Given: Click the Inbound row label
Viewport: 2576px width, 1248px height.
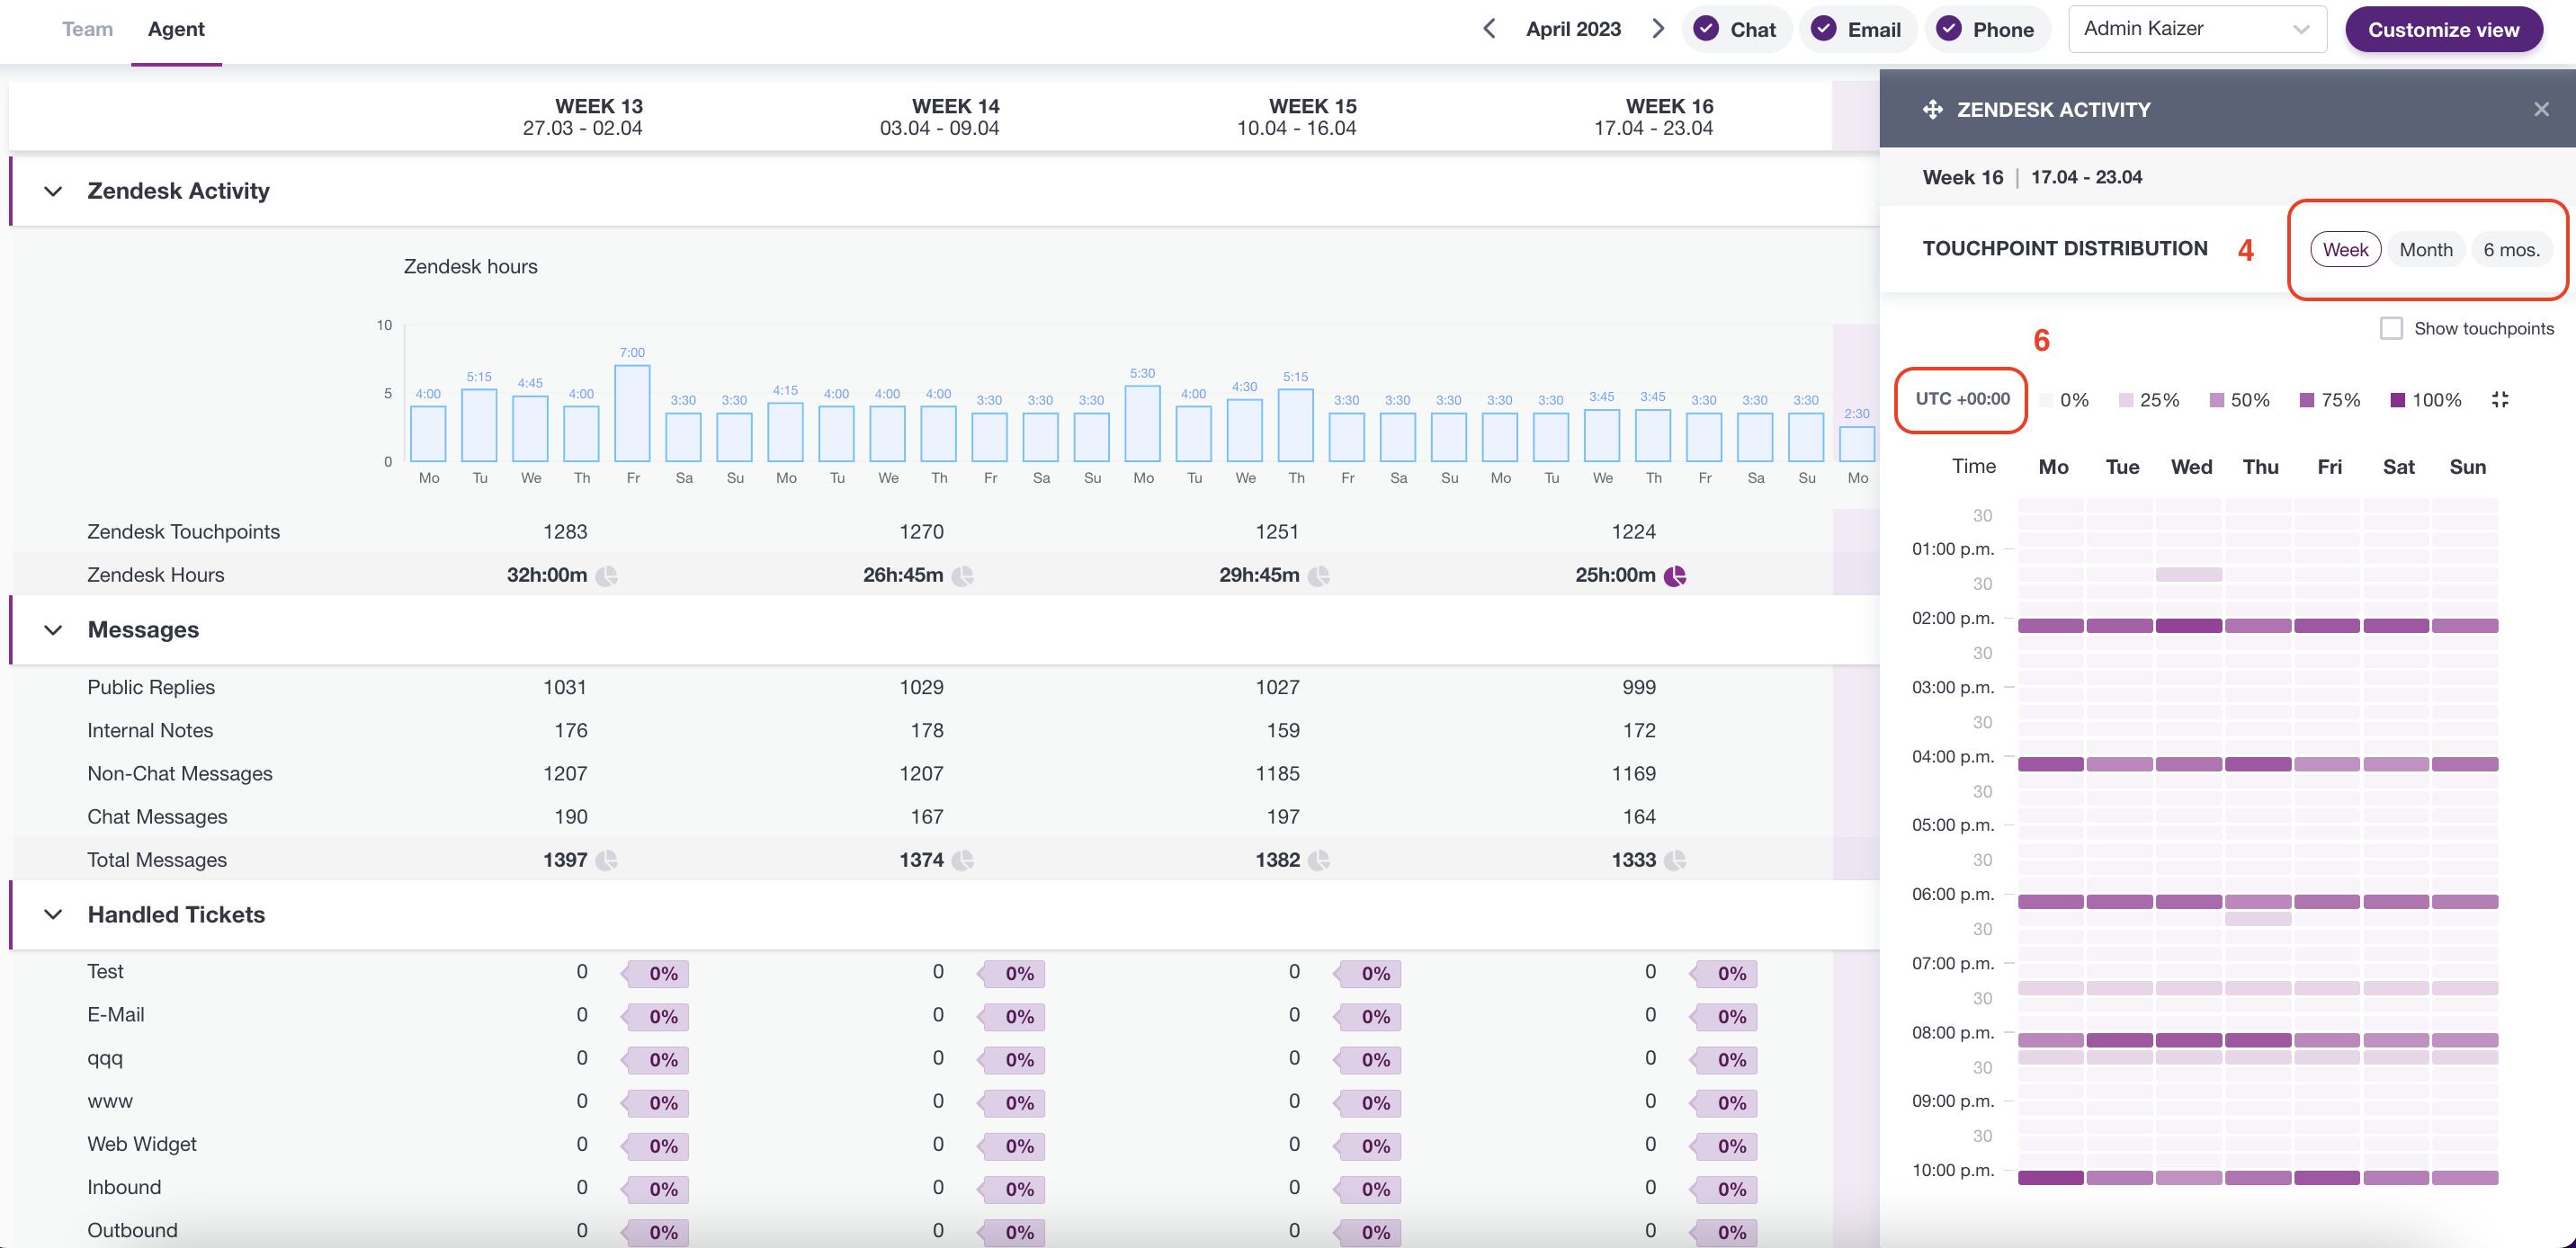Looking at the screenshot, I should point(124,1187).
